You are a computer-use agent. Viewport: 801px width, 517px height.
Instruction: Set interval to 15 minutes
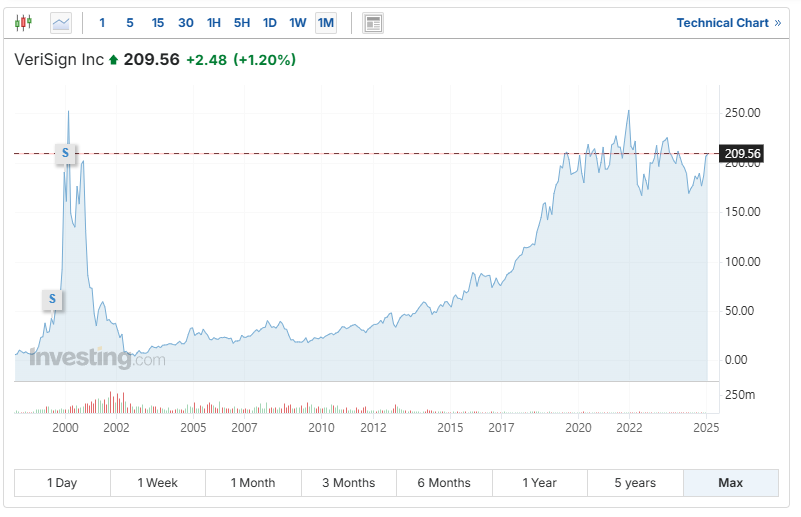pos(158,23)
